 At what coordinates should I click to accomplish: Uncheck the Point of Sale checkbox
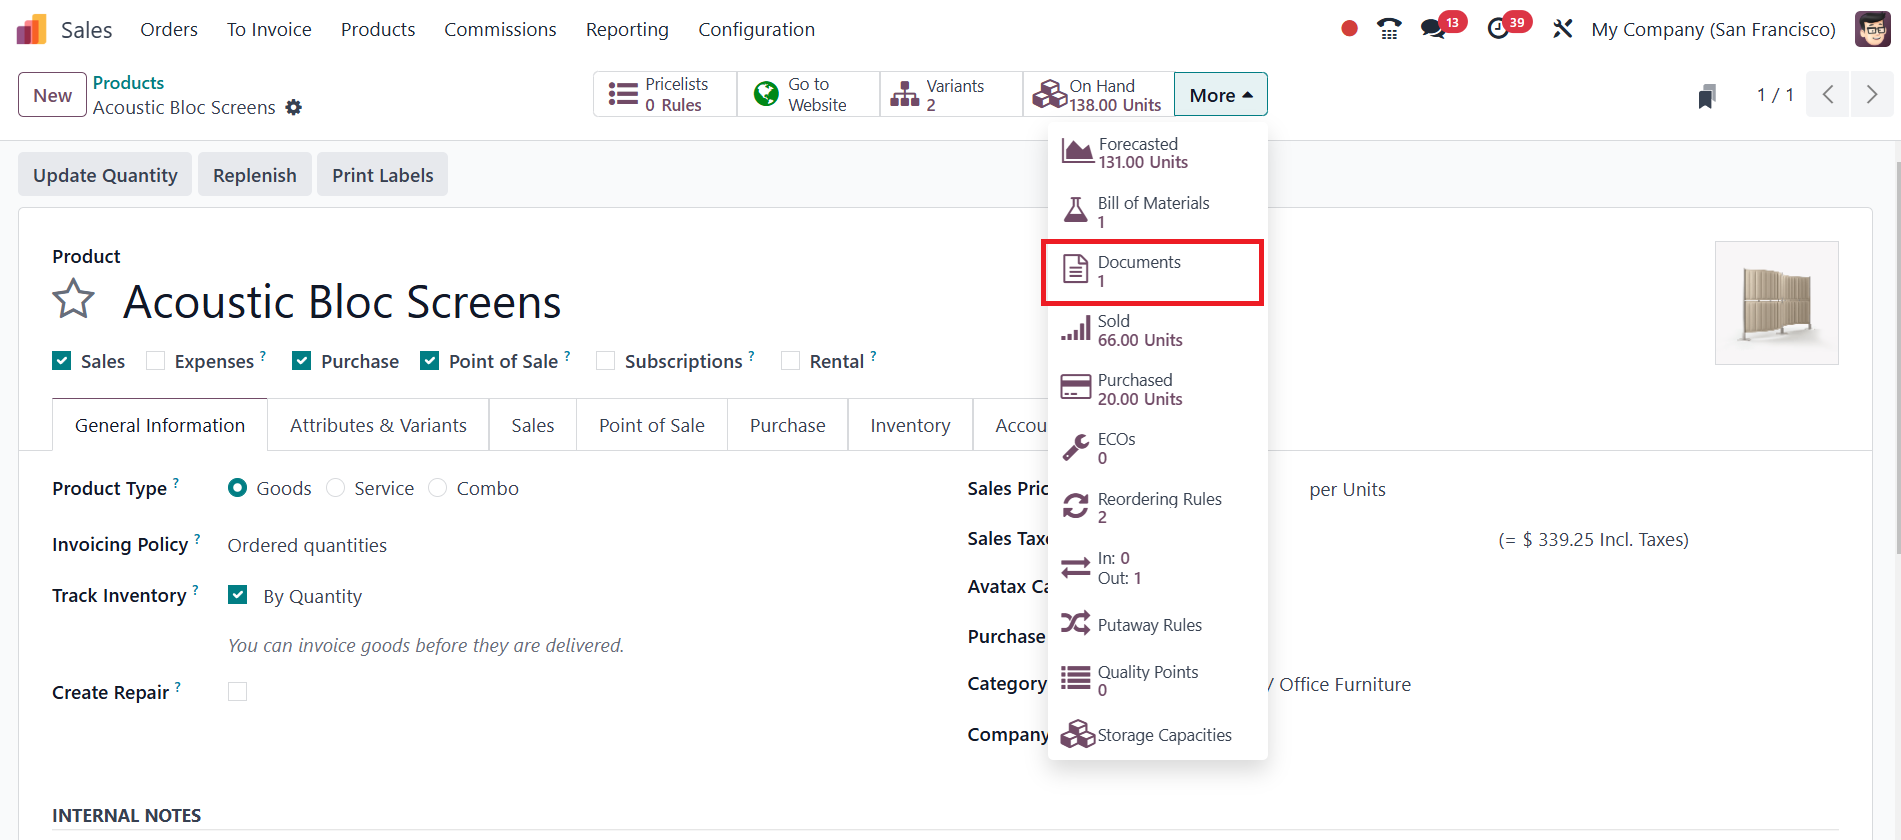tap(429, 361)
